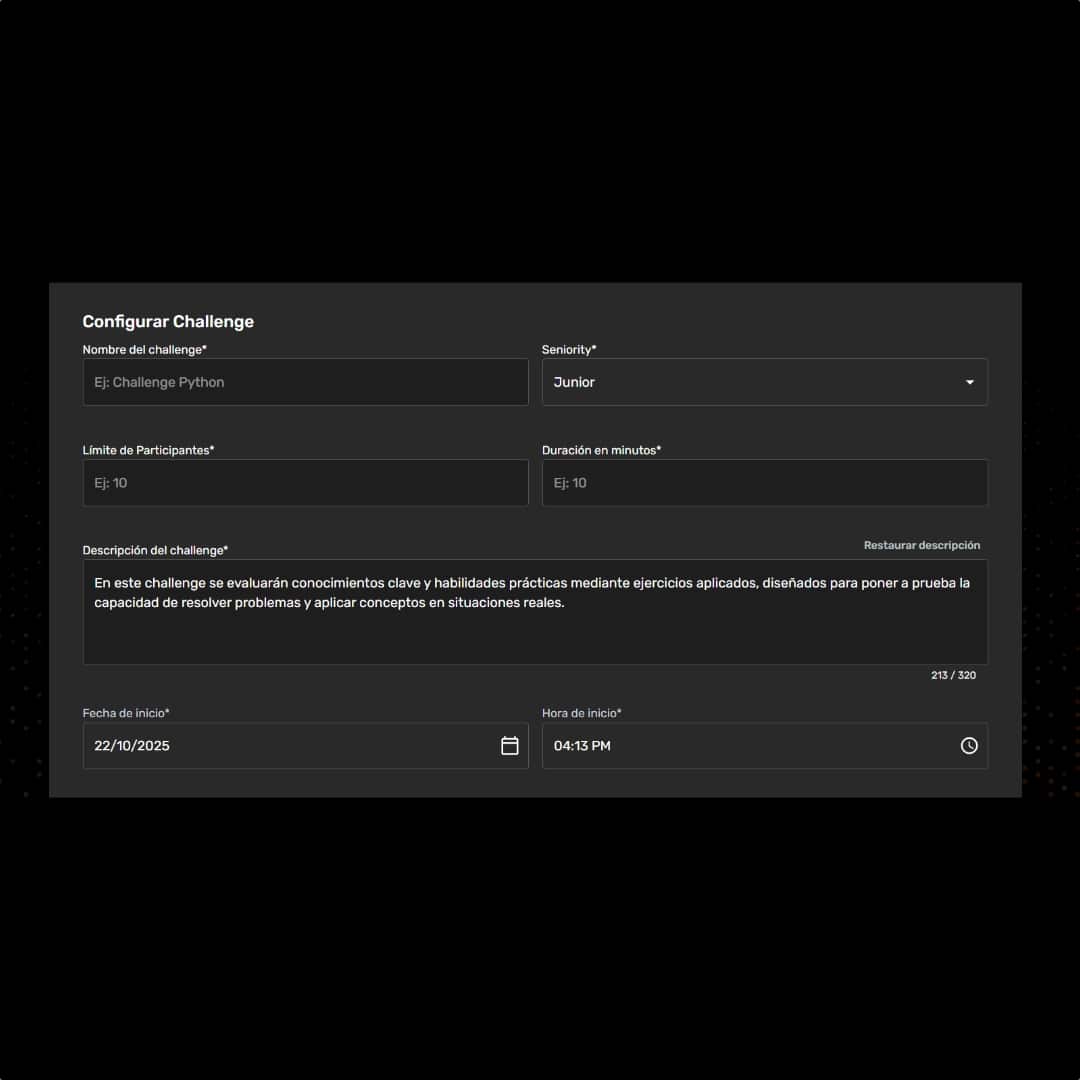Click into Límite de Participantes input
The height and width of the screenshot is (1080, 1080).
305,483
